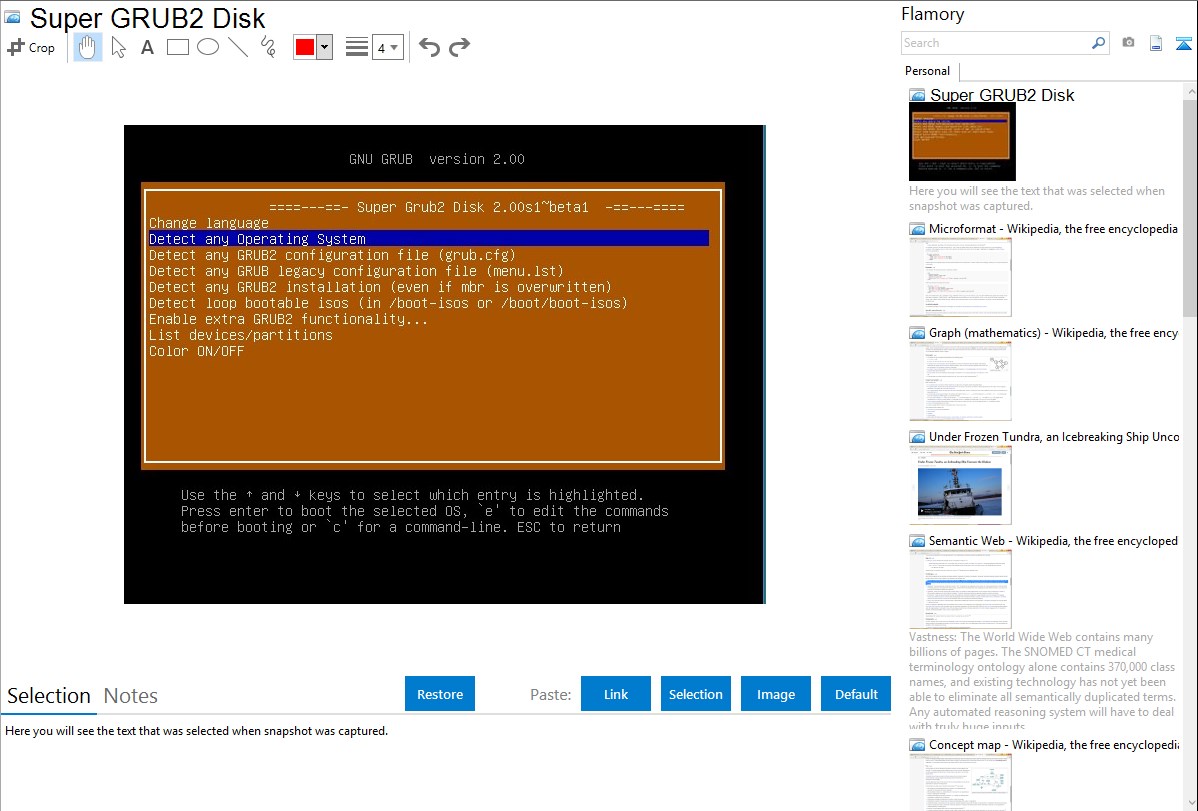Click the 'Here you will see' selection text
This screenshot has width=1198, height=811.
[x=196, y=732]
